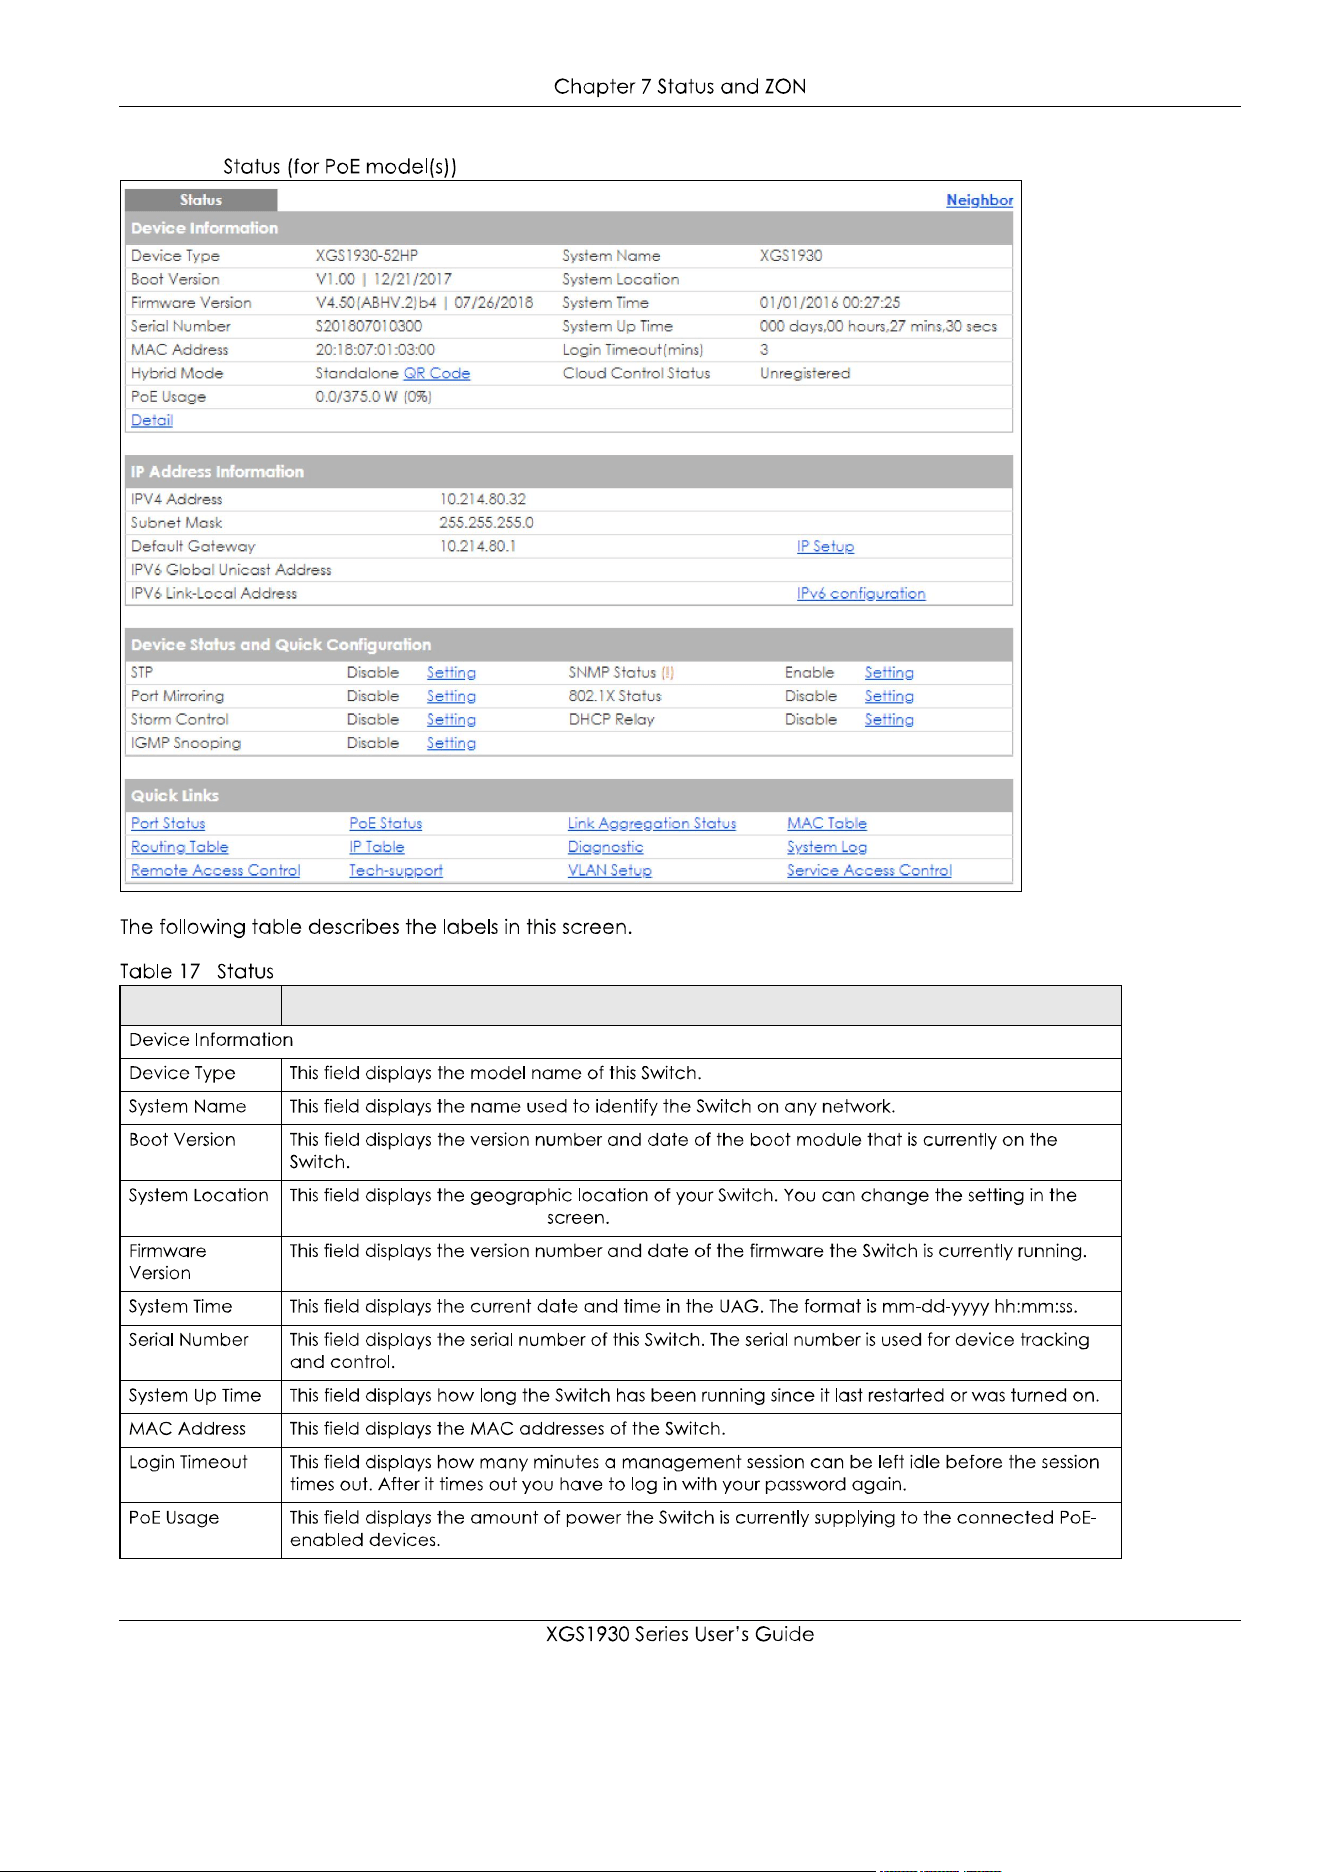
Task: Open Setting link for STP
Action: [x=451, y=673]
